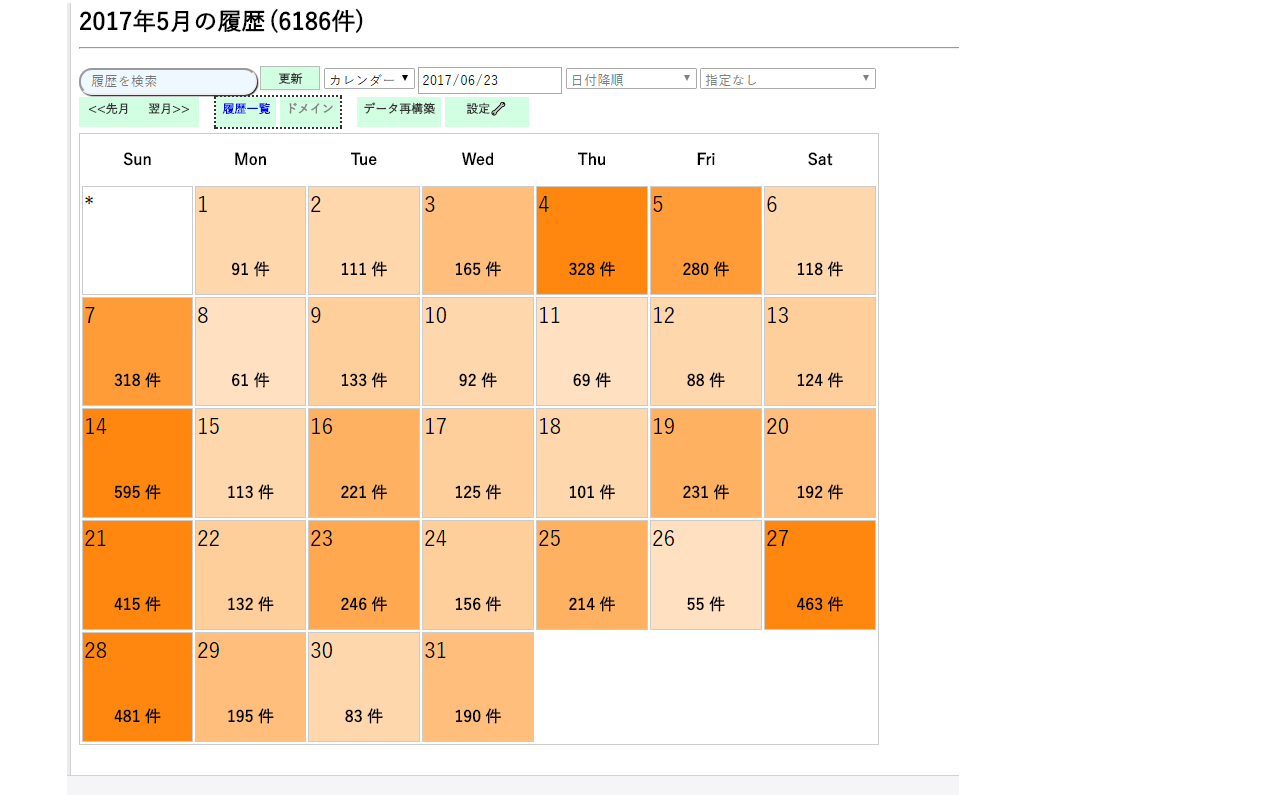Open May 29 cell with 195 件
The image size is (1280, 800).
pos(250,687)
